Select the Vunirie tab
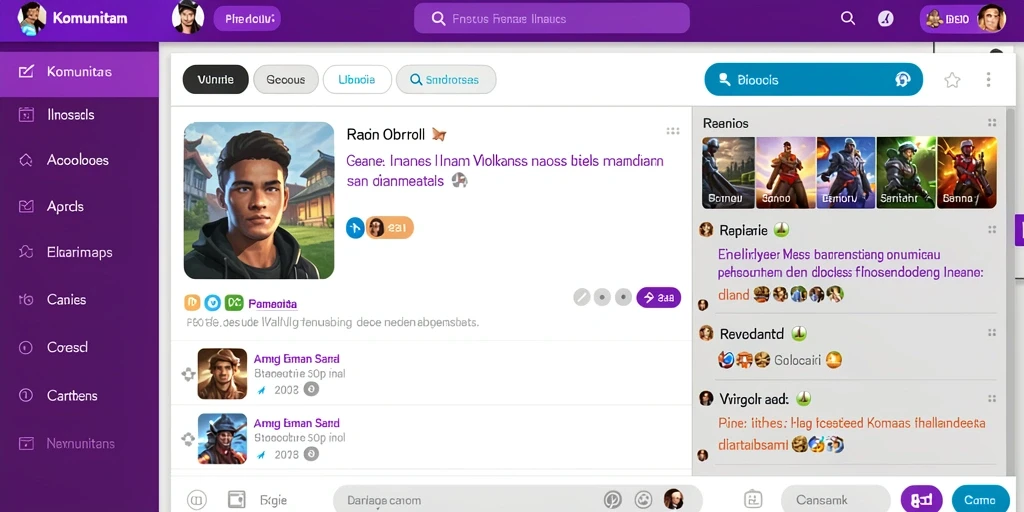The image size is (1024, 512). [216, 80]
